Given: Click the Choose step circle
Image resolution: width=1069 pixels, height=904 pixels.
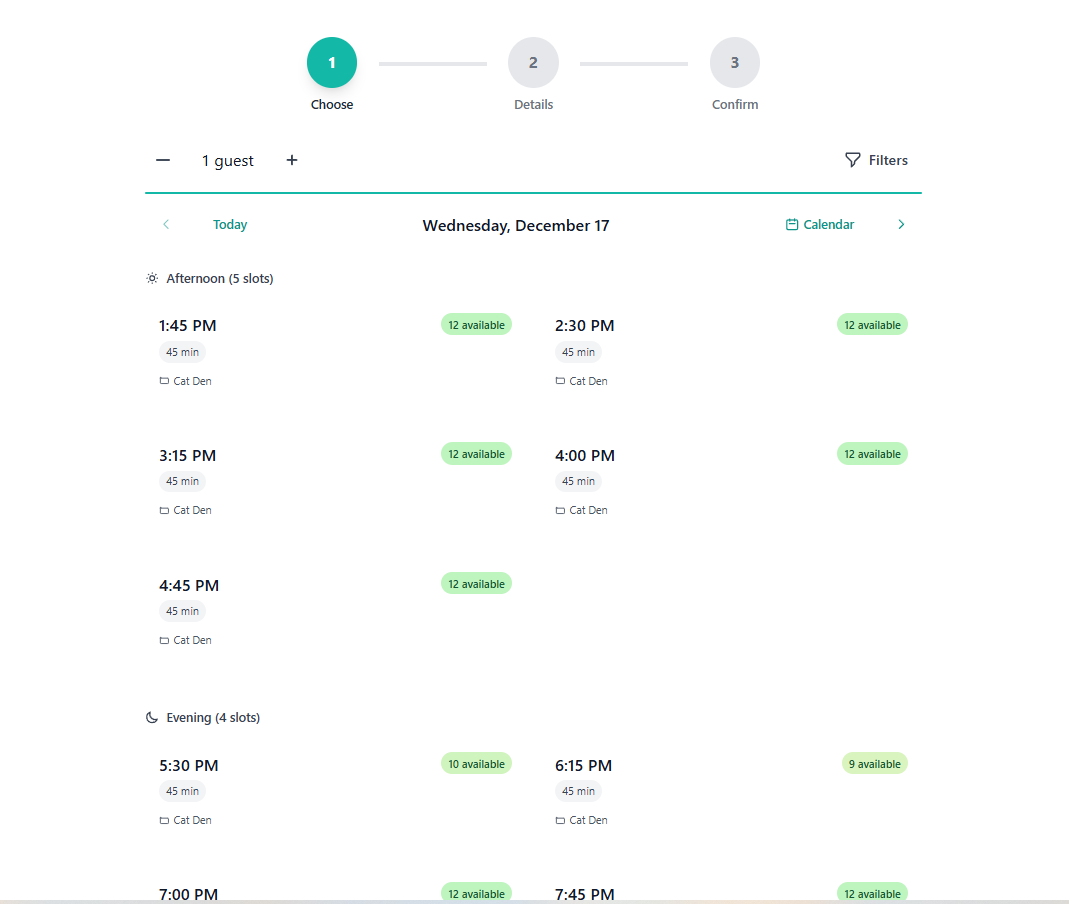Looking at the screenshot, I should [331, 62].
